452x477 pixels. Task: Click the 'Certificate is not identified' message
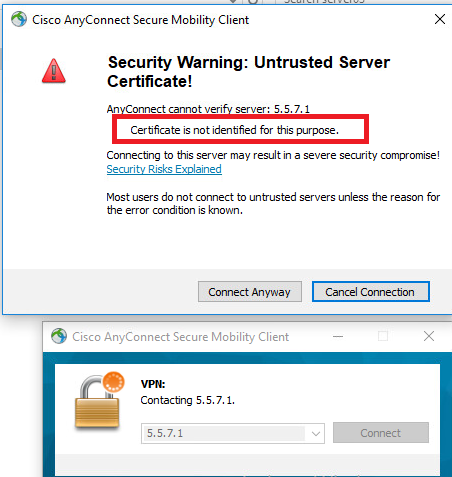click(234, 130)
